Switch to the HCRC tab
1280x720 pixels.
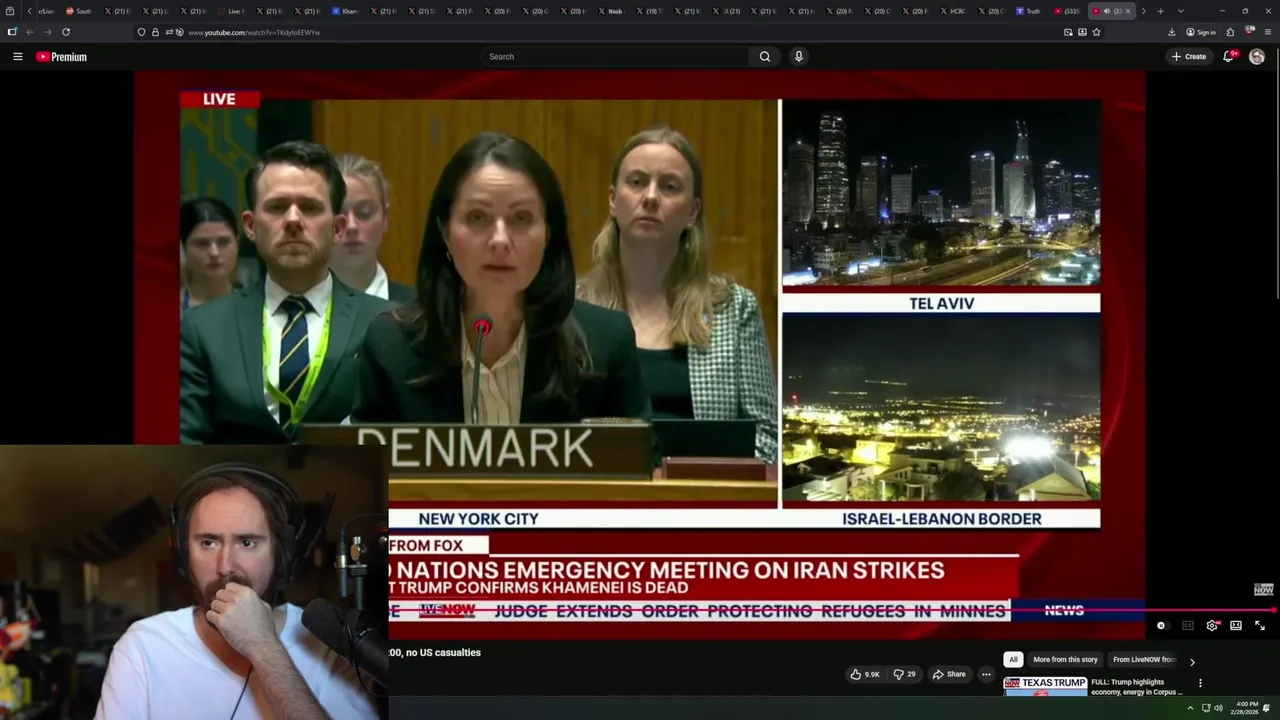point(952,11)
